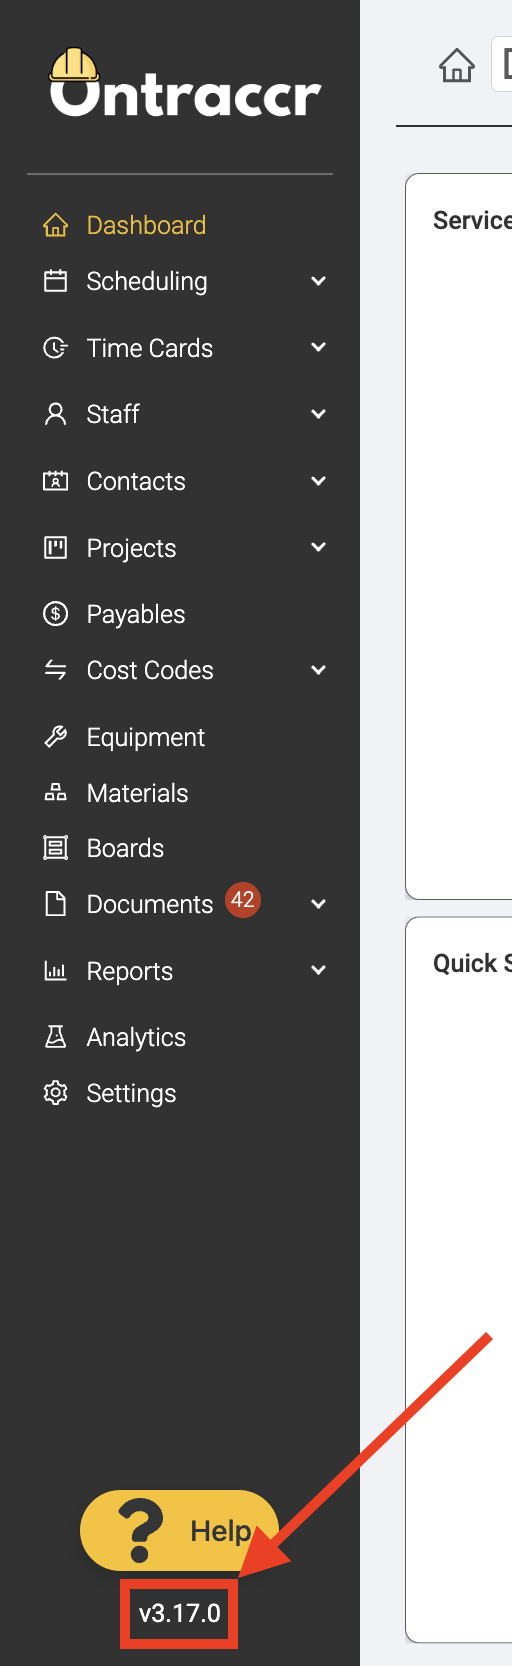Click the Staff person icon
The image size is (512, 1666).
click(56, 414)
